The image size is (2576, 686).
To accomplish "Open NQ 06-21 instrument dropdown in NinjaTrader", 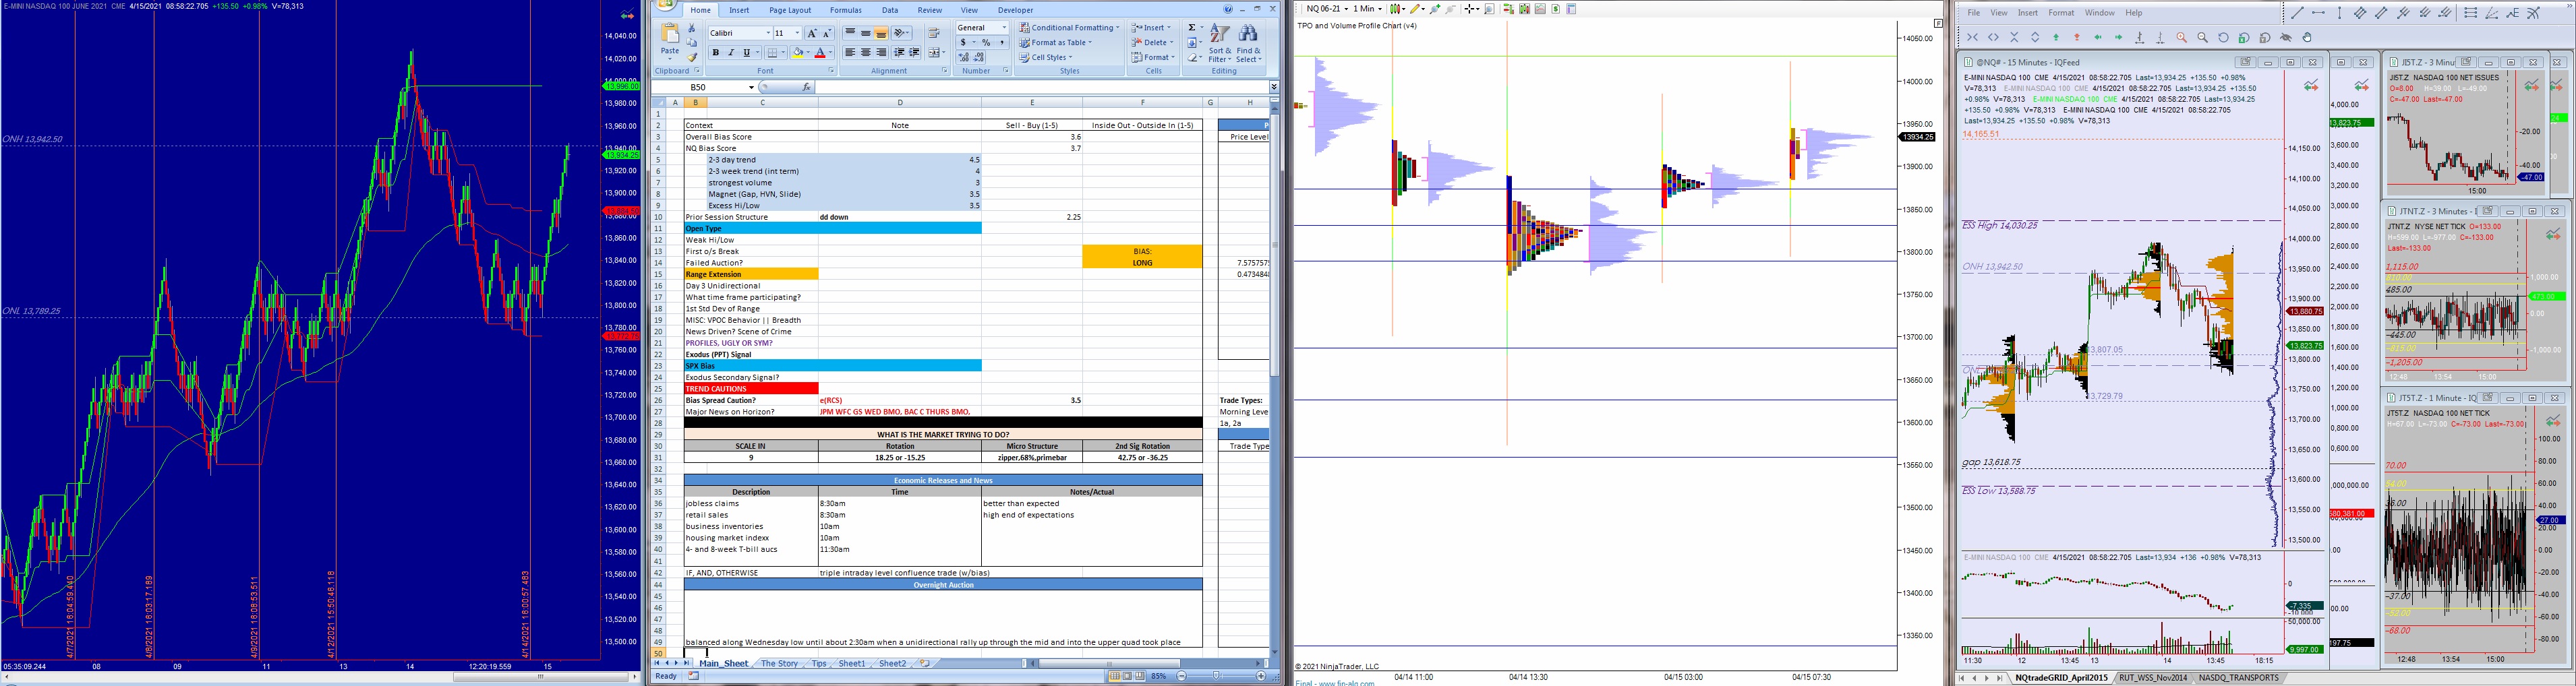I will click(1328, 9).
